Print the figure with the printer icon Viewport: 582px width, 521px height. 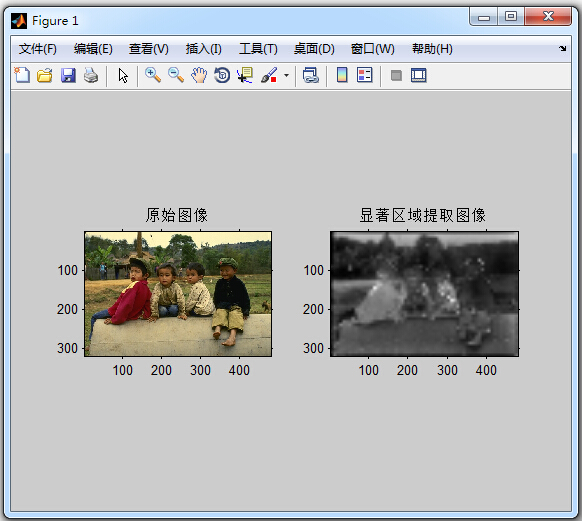point(91,75)
